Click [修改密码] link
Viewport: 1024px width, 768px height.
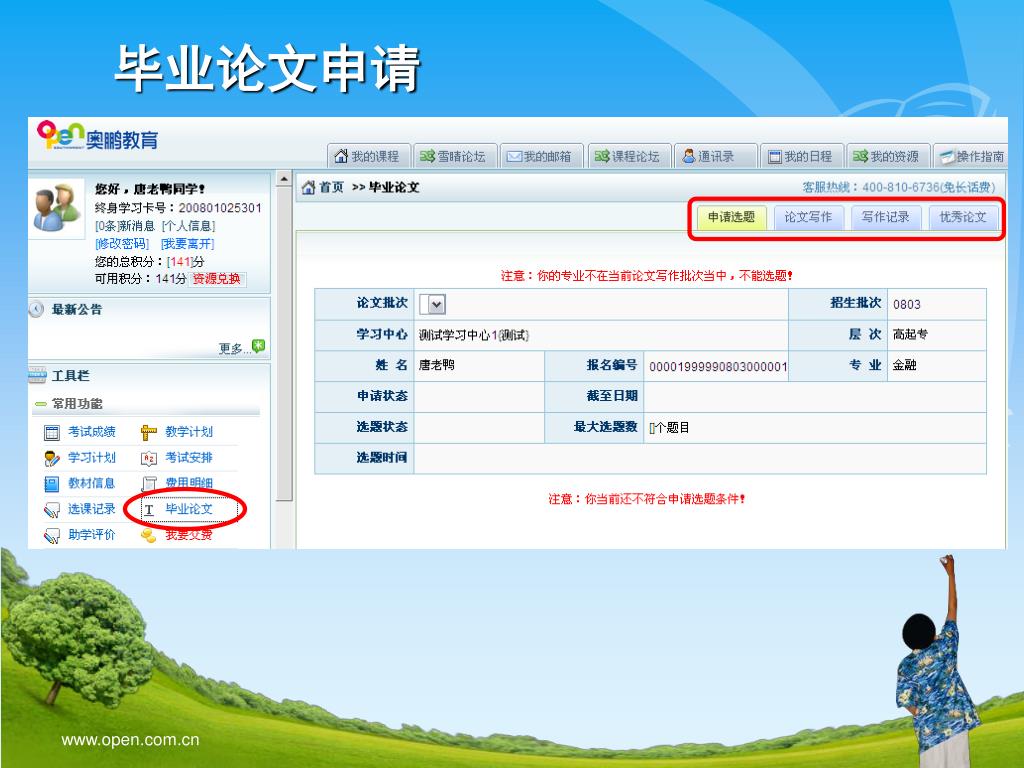coord(122,244)
